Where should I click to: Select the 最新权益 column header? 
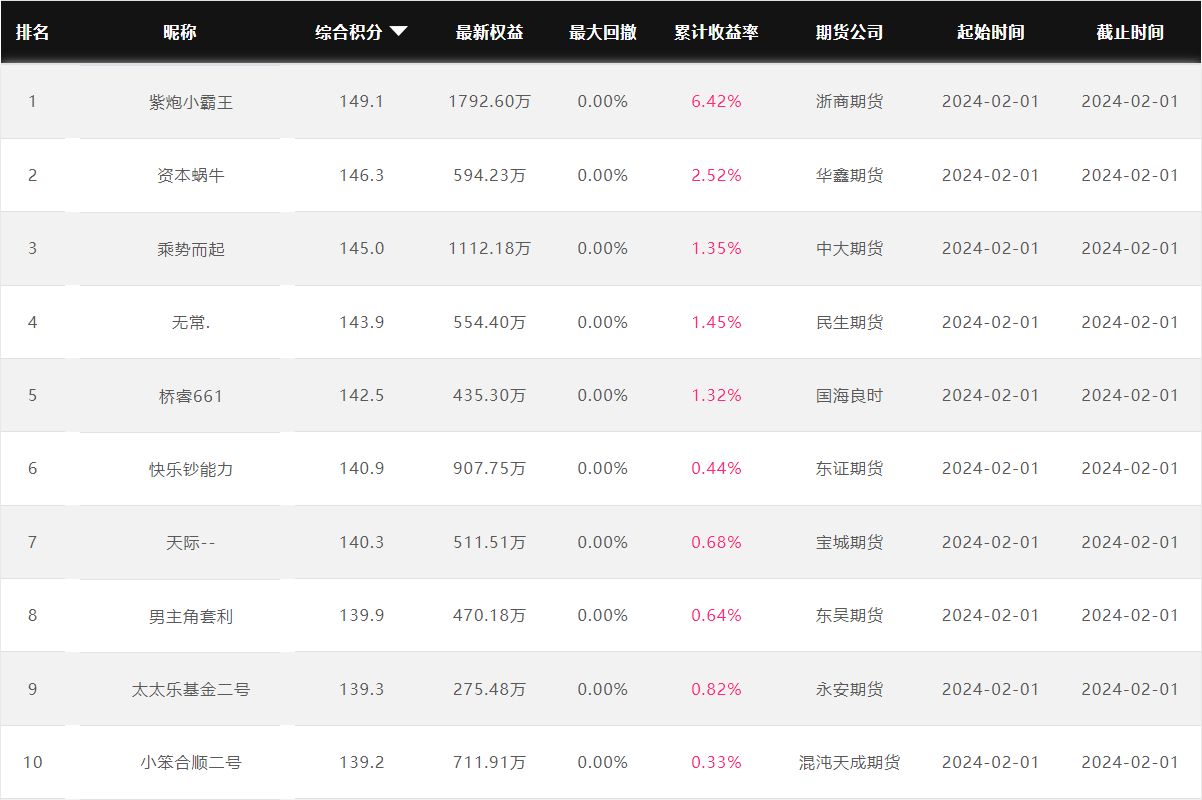[x=489, y=32]
